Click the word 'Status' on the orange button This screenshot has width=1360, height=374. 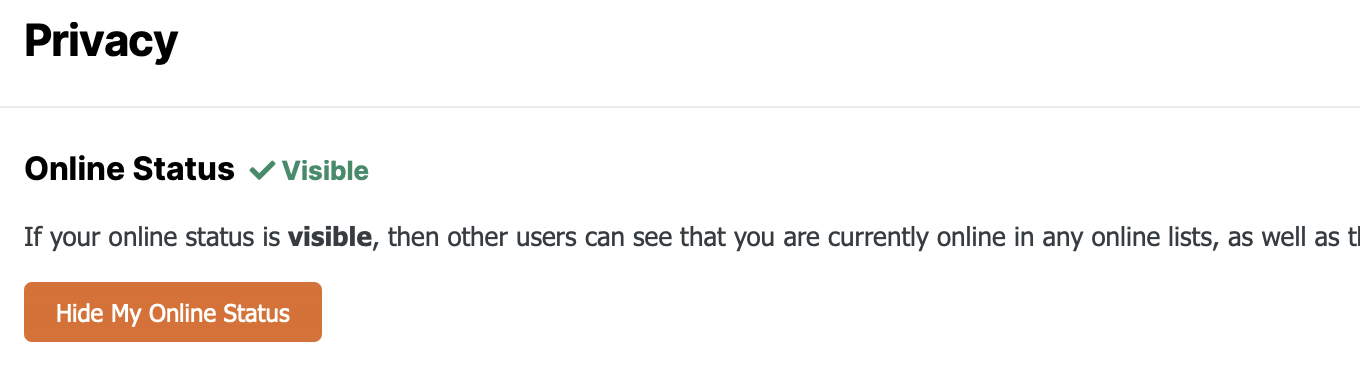[x=258, y=313]
